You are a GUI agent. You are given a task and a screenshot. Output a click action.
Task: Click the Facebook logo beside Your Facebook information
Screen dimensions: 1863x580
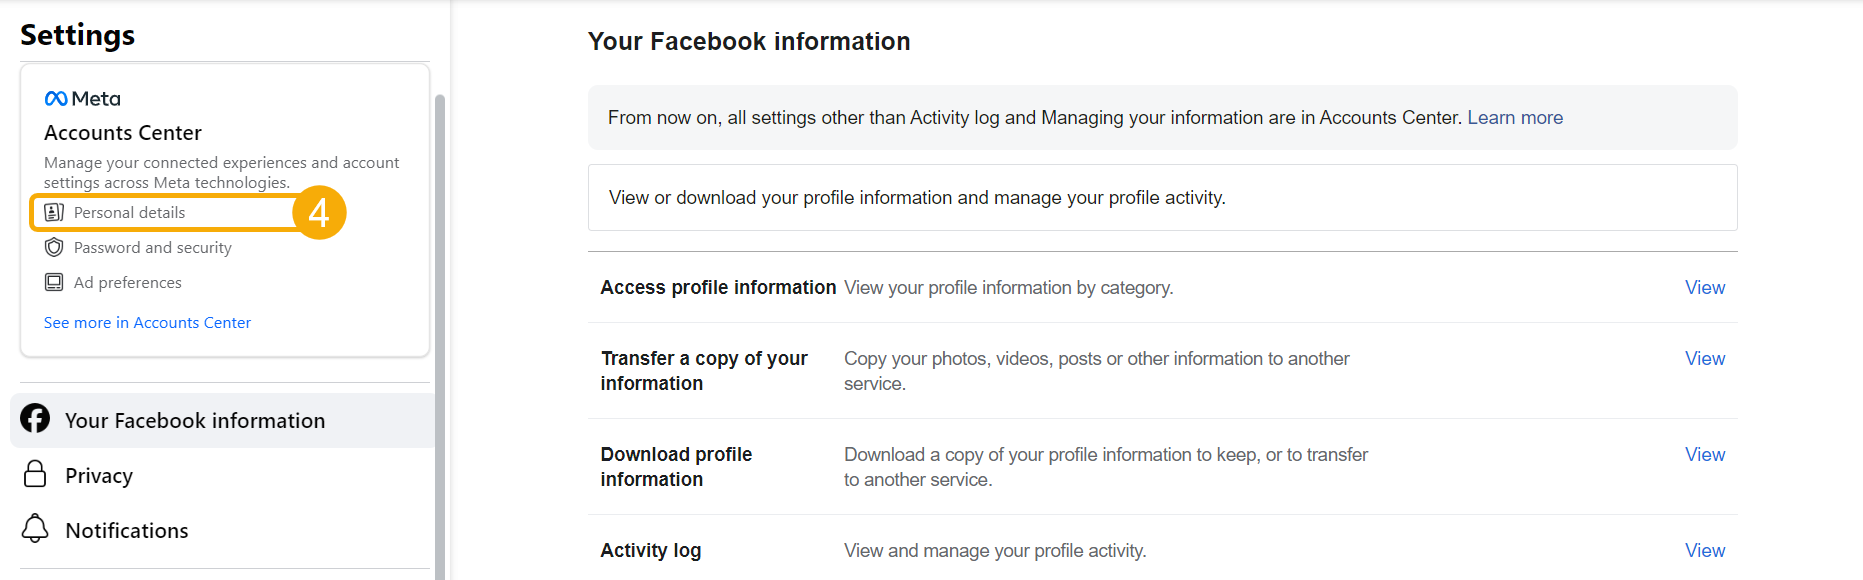(x=36, y=419)
